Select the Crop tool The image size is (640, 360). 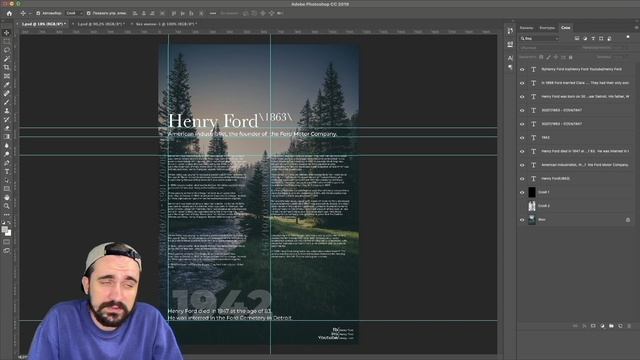pyautogui.click(x=7, y=67)
